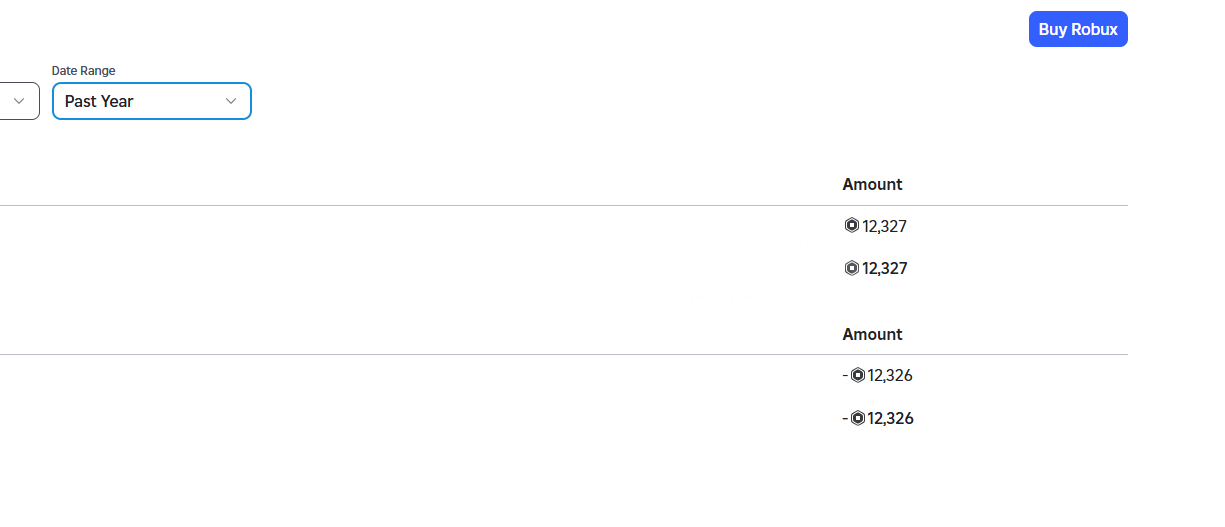Click the Robux icon next to bold -12,326

coord(858,418)
